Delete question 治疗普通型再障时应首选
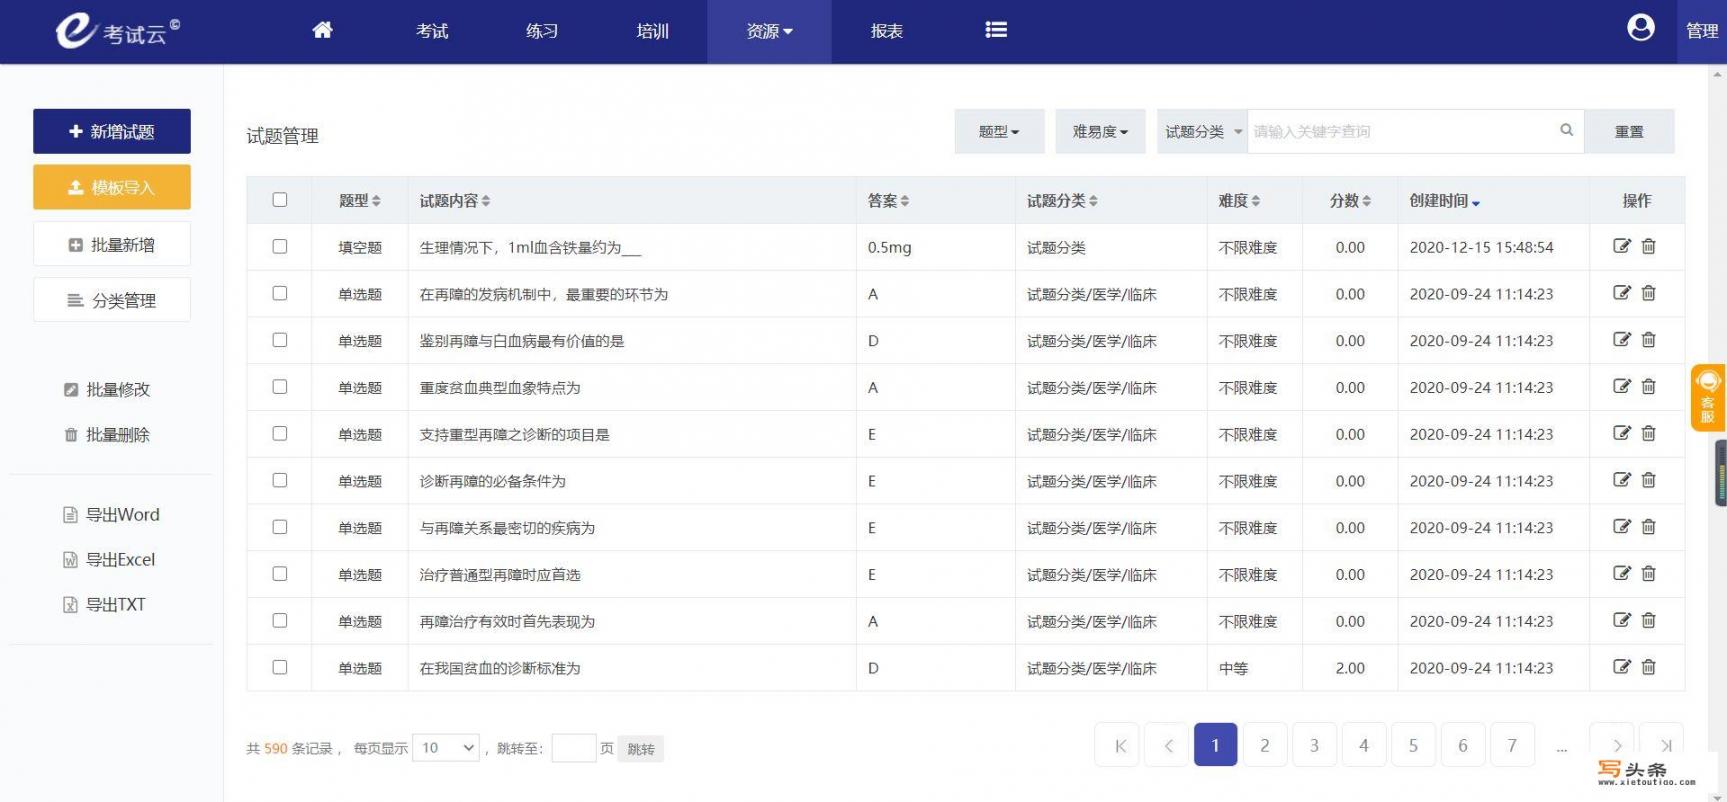The image size is (1727, 802). coord(1648,573)
